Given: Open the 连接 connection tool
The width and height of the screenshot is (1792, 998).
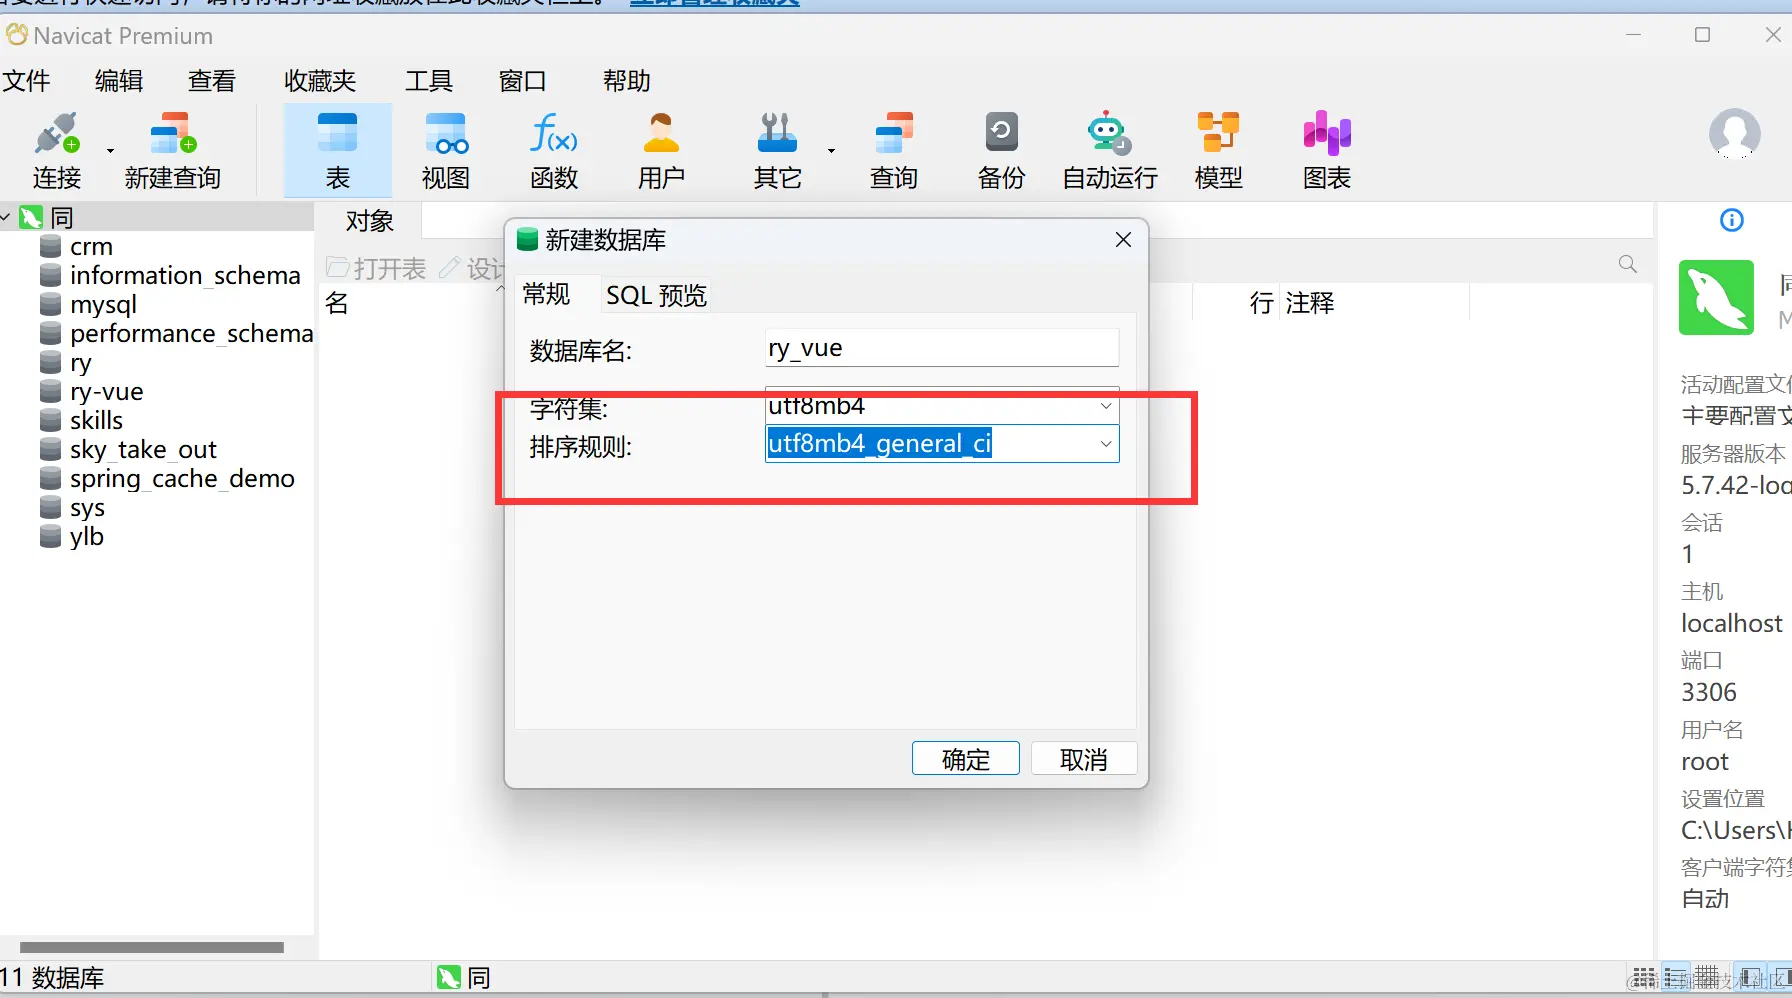Looking at the screenshot, I should click(x=57, y=150).
